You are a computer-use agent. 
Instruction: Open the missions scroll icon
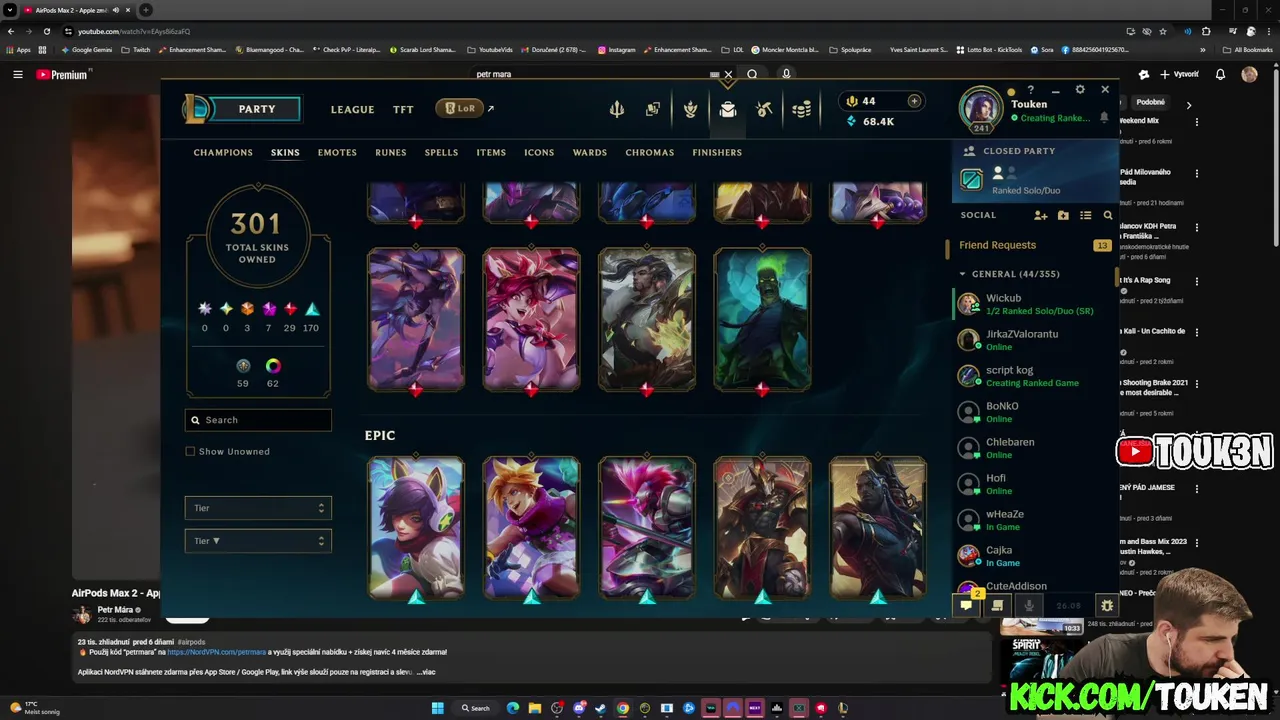click(x=997, y=605)
